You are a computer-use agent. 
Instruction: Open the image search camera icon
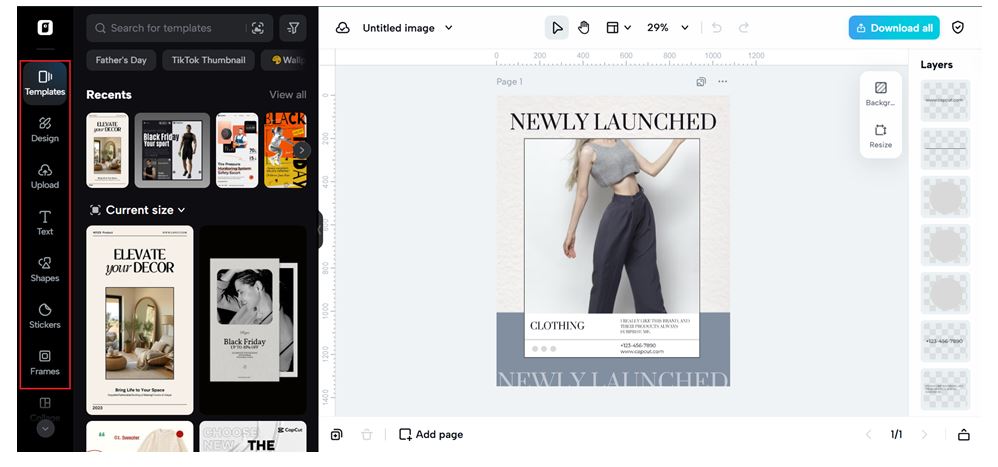pos(258,28)
